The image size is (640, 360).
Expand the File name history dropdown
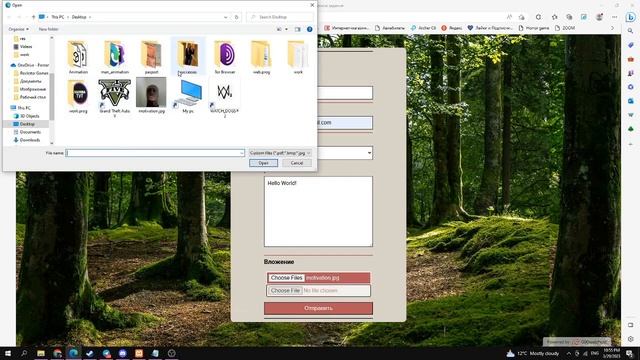tap(242, 153)
